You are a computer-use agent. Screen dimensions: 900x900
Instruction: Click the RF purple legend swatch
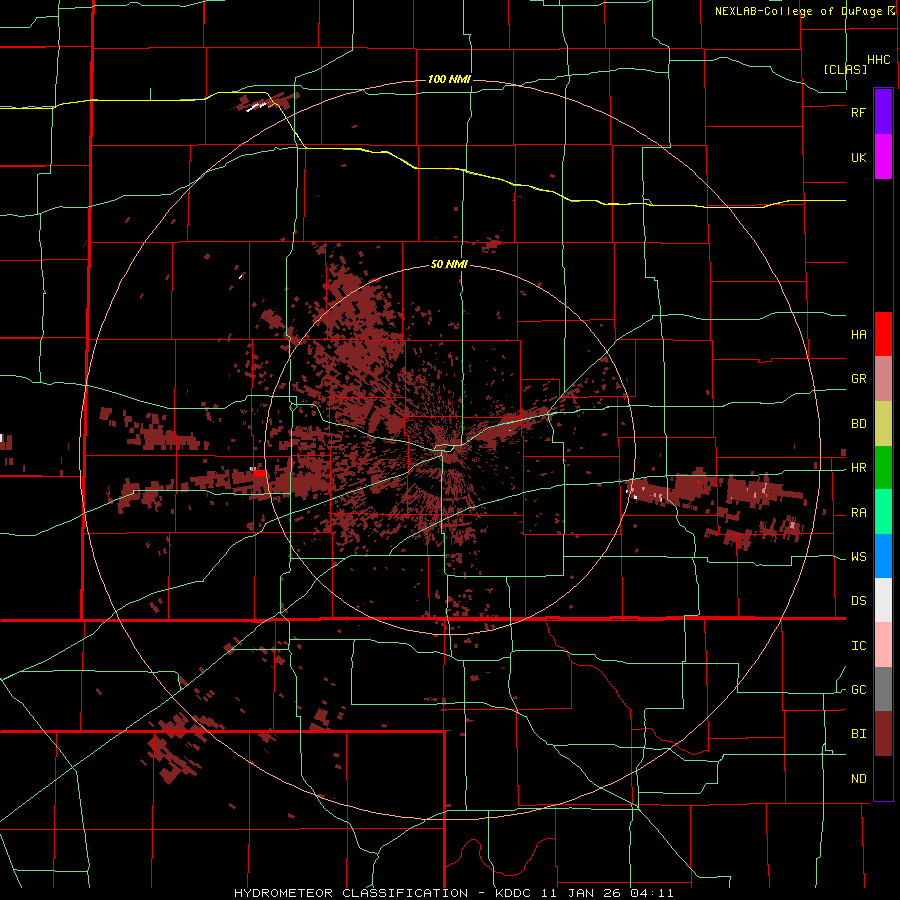(x=883, y=111)
